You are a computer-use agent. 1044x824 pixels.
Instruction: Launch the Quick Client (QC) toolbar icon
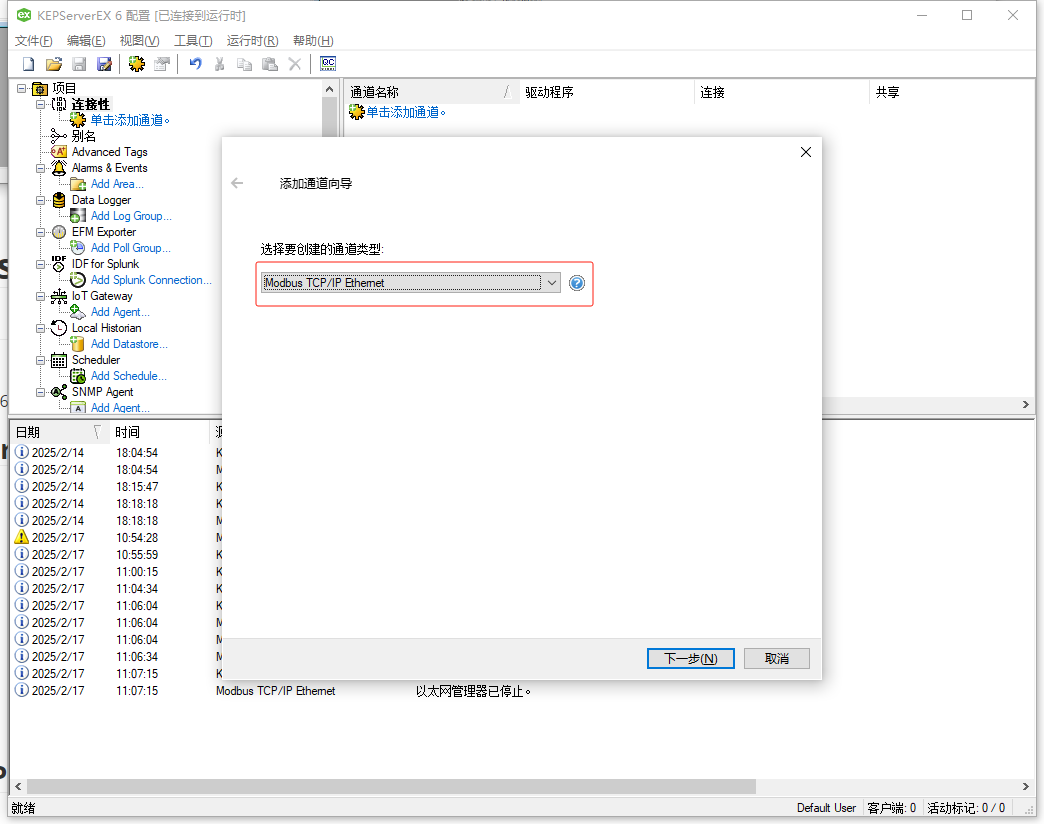click(328, 64)
